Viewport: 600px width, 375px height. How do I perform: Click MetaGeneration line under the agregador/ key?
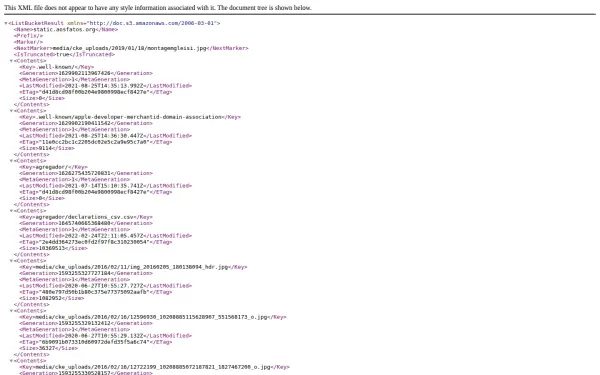click(75, 179)
